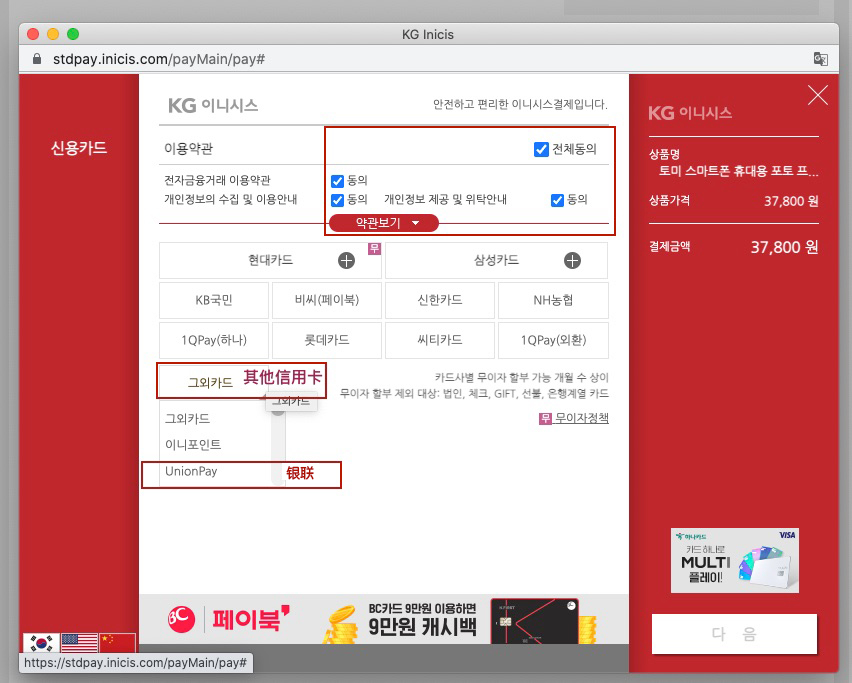This screenshot has width=852, height=683.
Task: Click the 상품명 label
Action: (665, 154)
